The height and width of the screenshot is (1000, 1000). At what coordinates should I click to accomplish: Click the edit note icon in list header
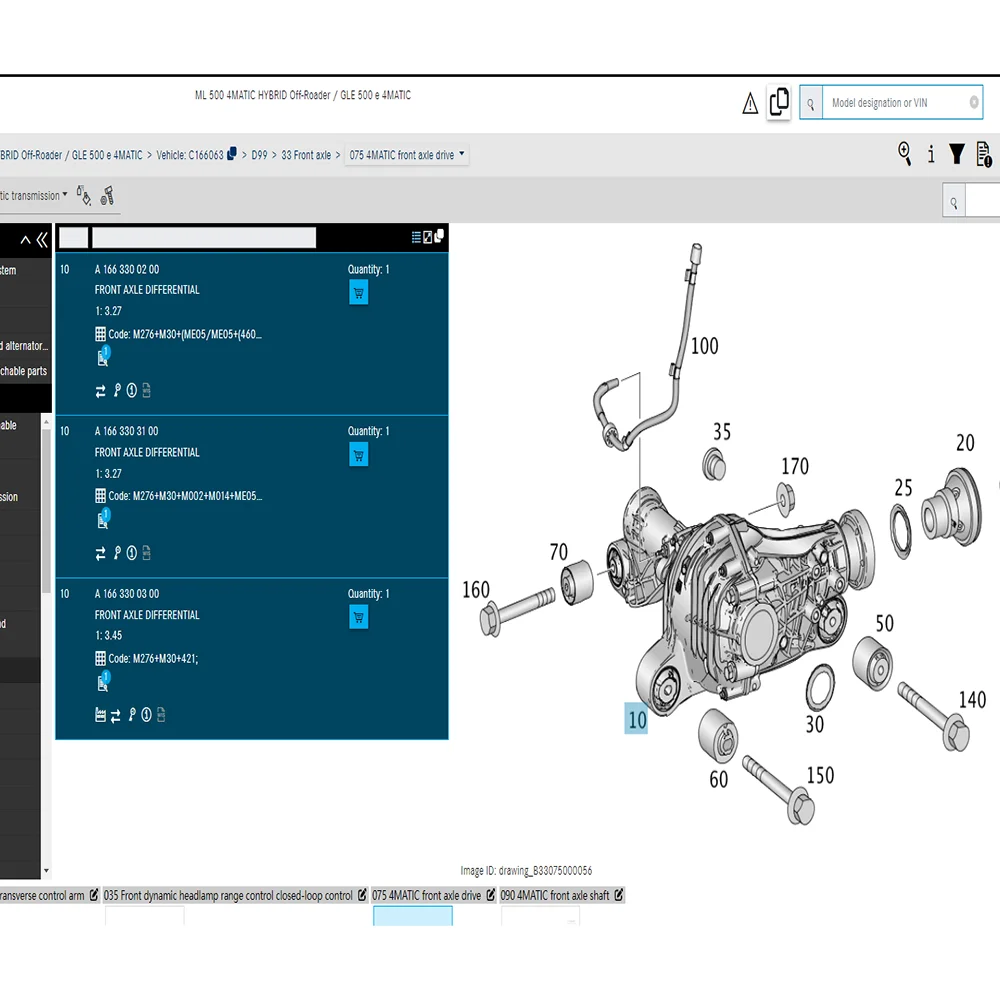tap(427, 237)
